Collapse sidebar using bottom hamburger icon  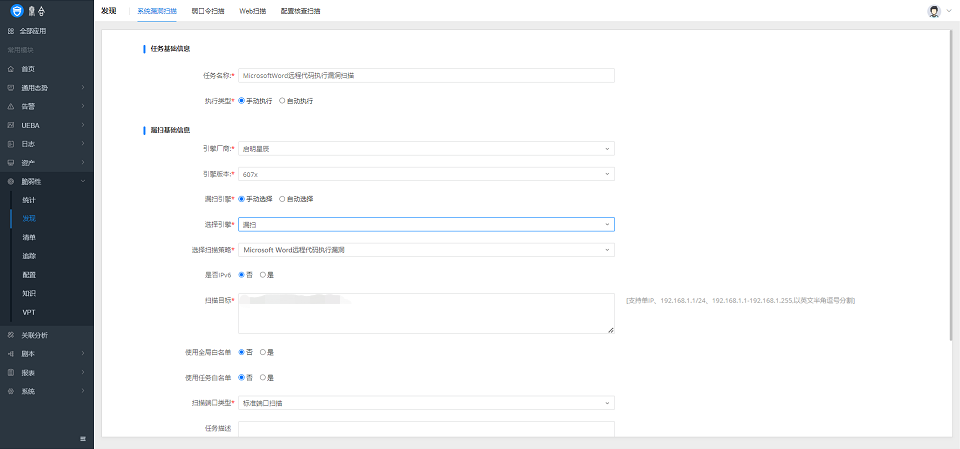point(83,439)
